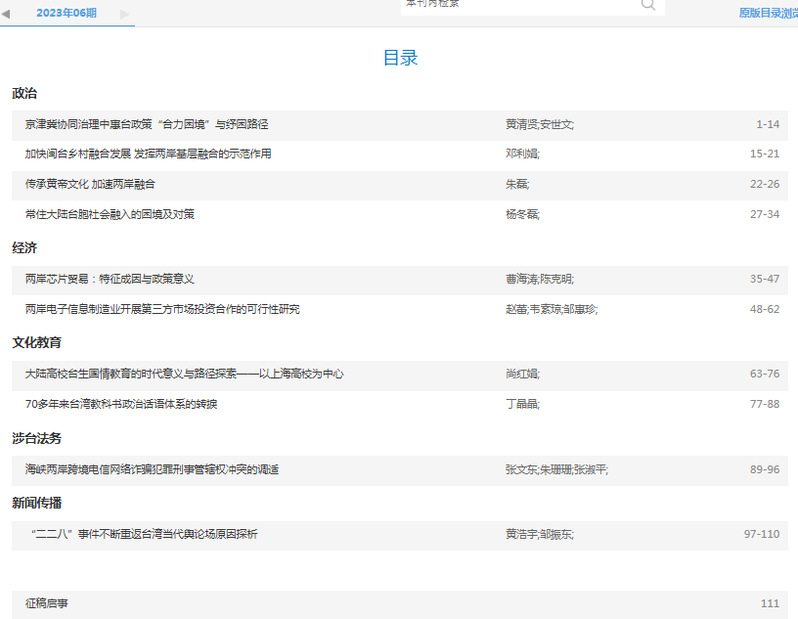Open article 京津冀协同治理中事台政策
The width and height of the screenshot is (798, 619).
147,124
